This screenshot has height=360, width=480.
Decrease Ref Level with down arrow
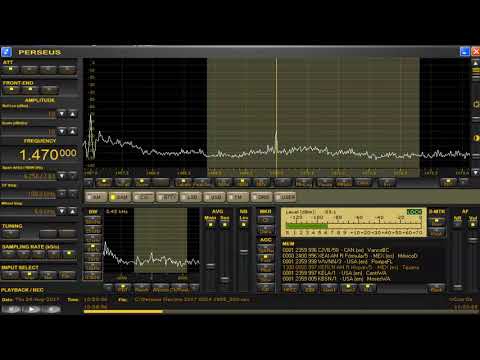pos(62,114)
